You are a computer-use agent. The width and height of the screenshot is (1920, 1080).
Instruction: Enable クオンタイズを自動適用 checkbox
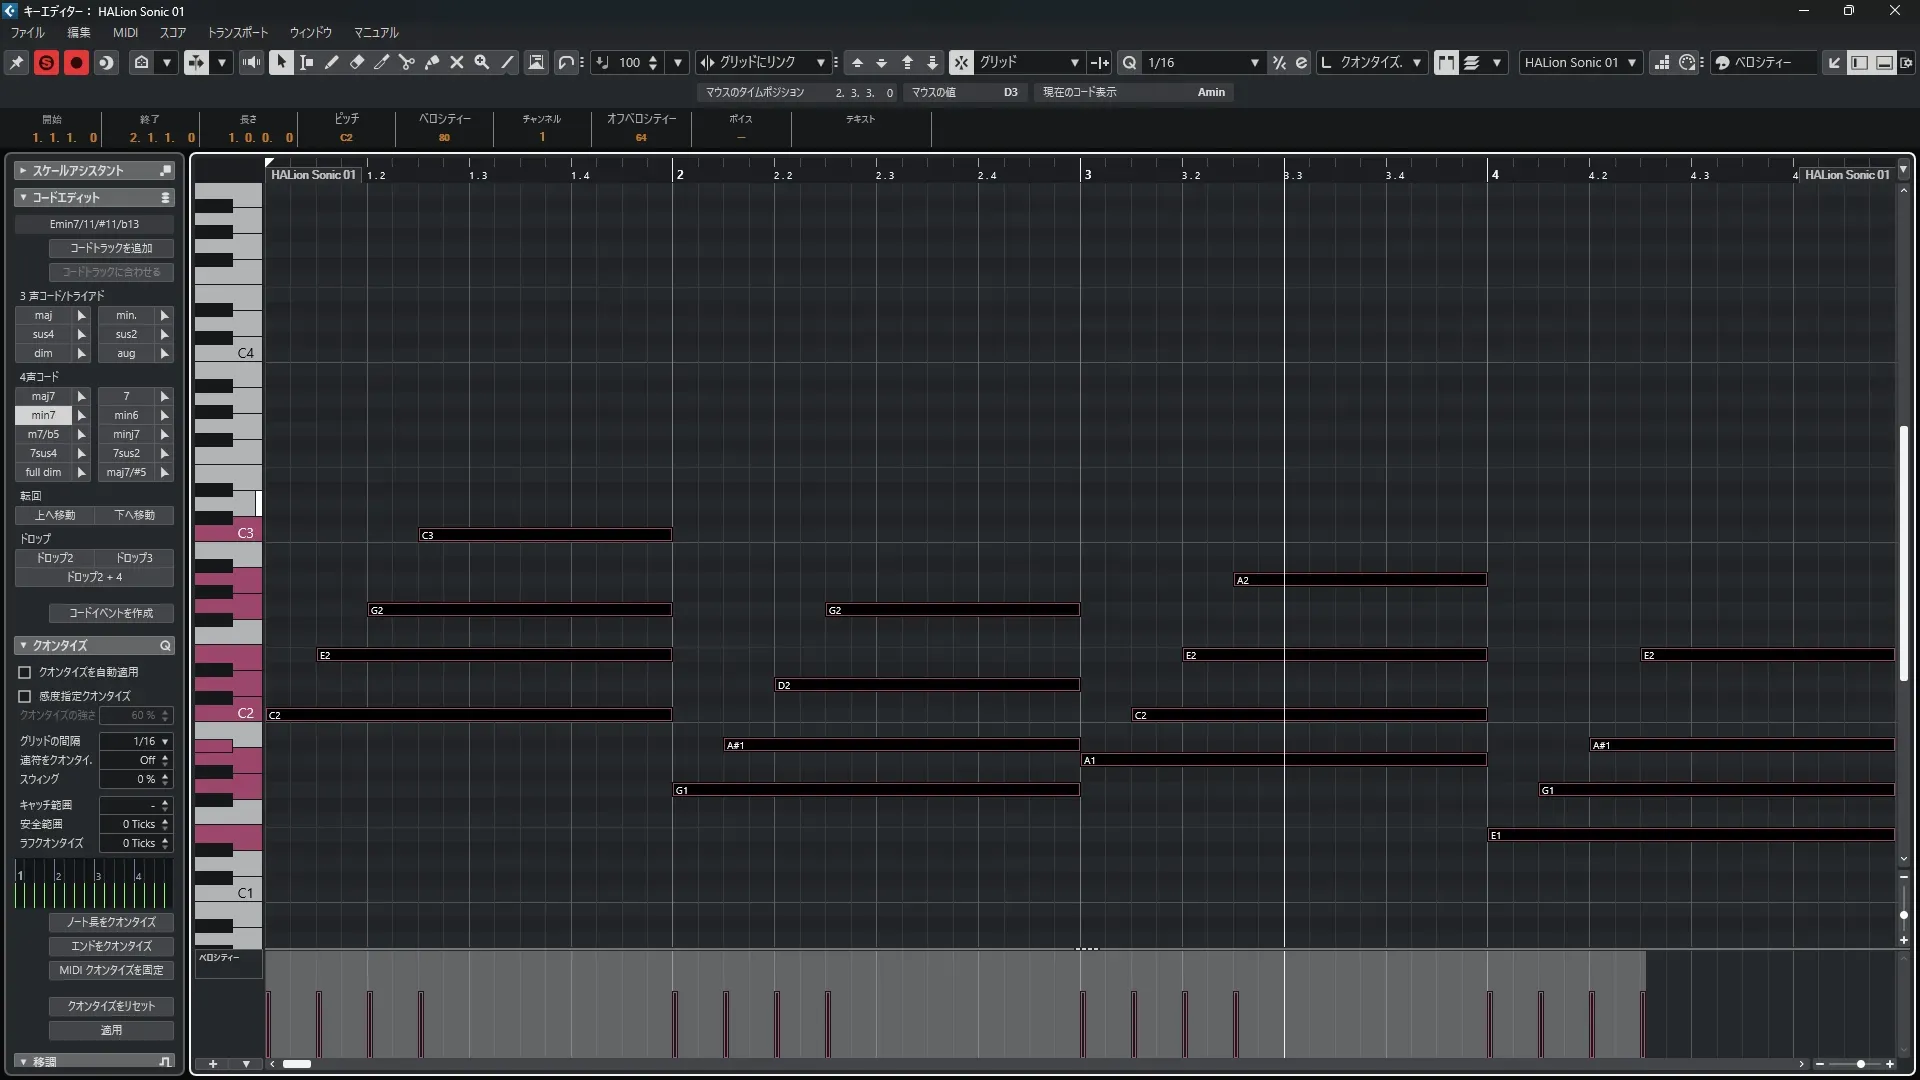coord(26,673)
